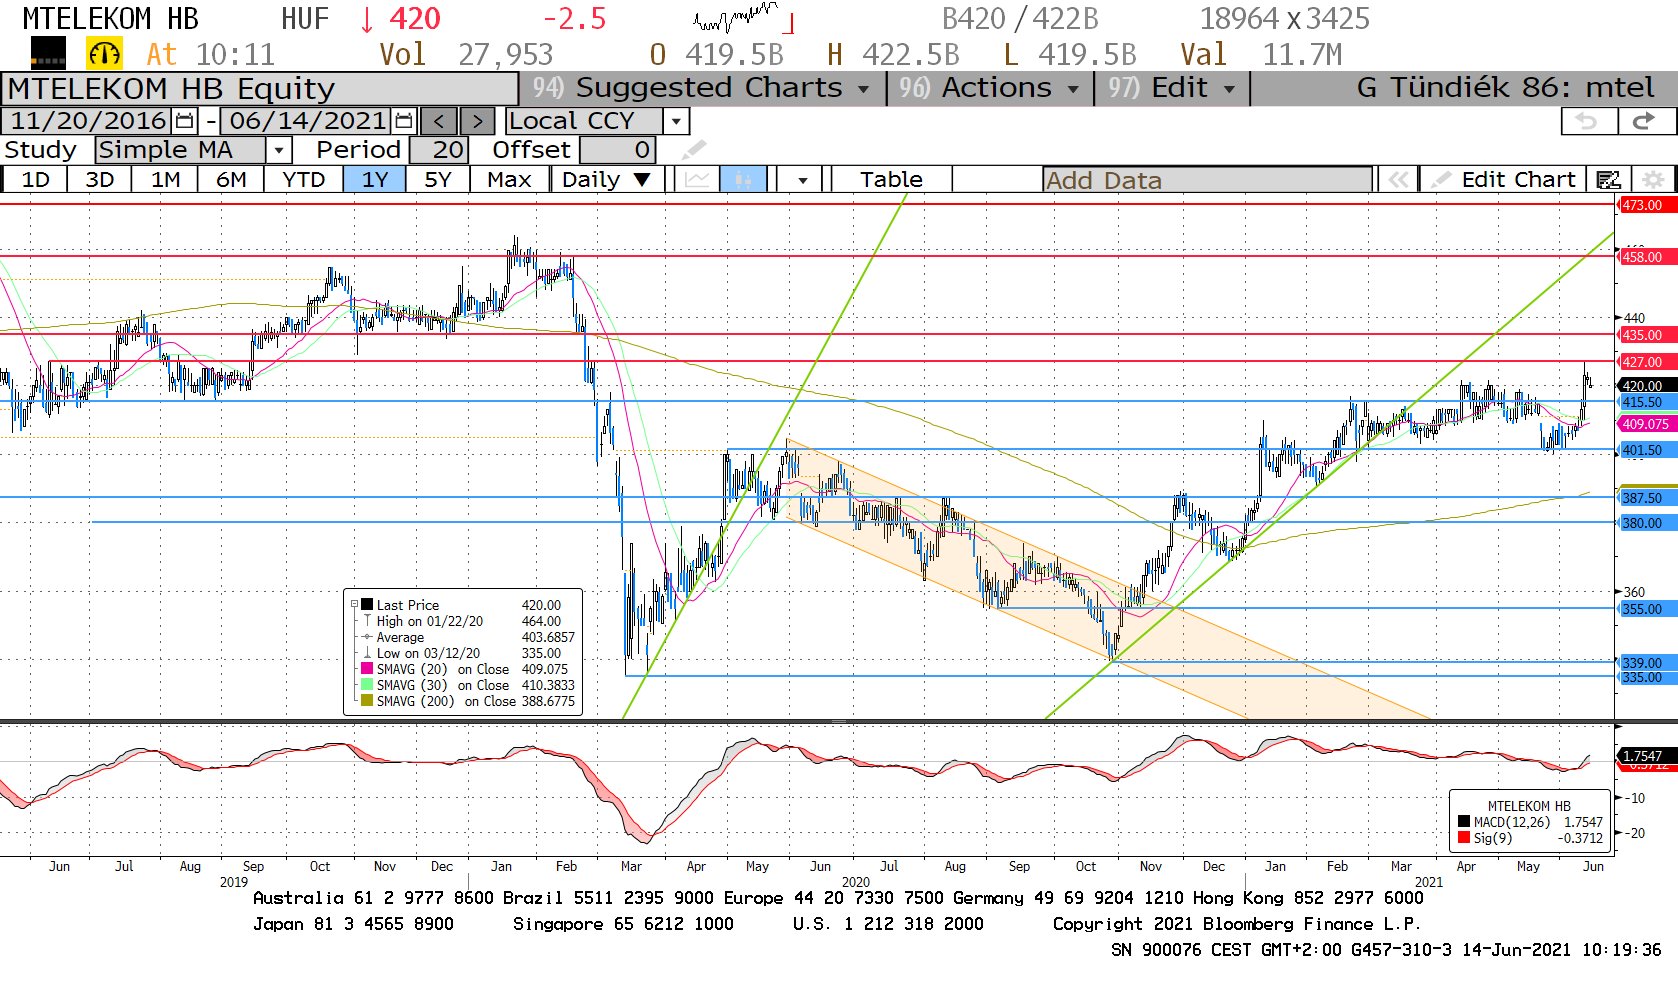The height and width of the screenshot is (985, 1678).
Task: Click the MTELEKOM HB Equity security field
Action: pyautogui.click(x=259, y=89)
